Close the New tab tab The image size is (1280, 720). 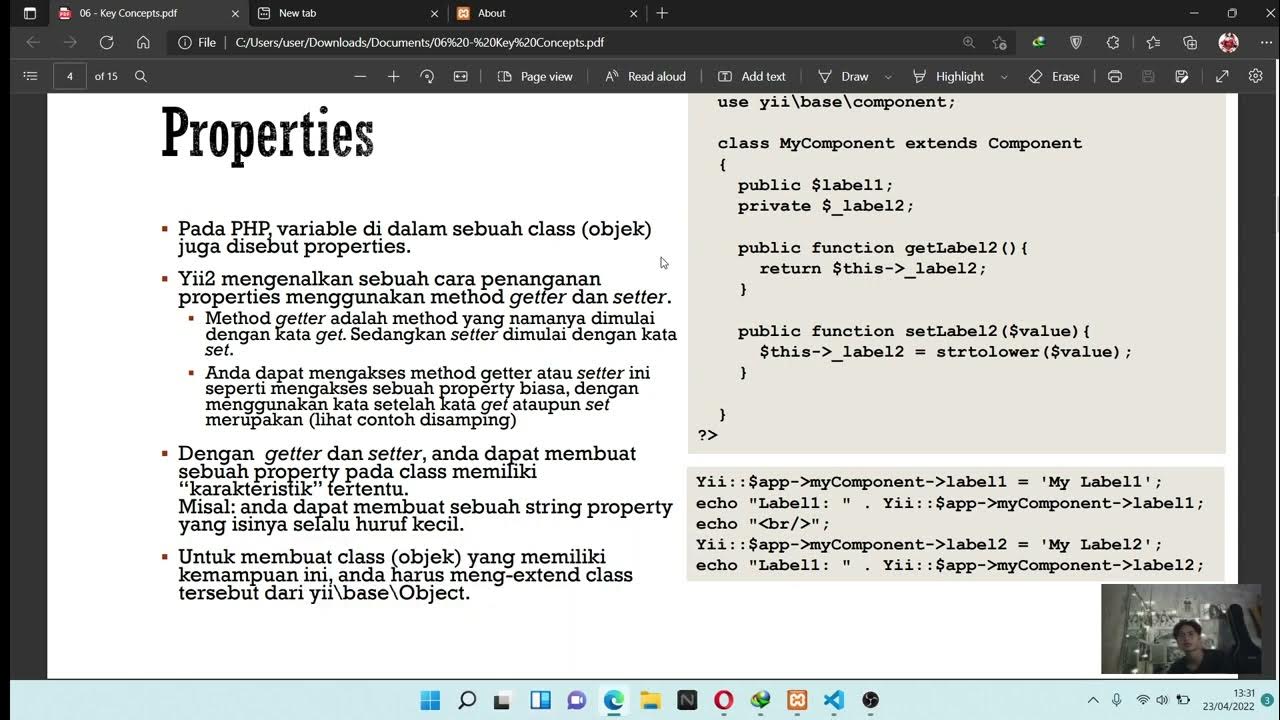(x=434, y=13)
